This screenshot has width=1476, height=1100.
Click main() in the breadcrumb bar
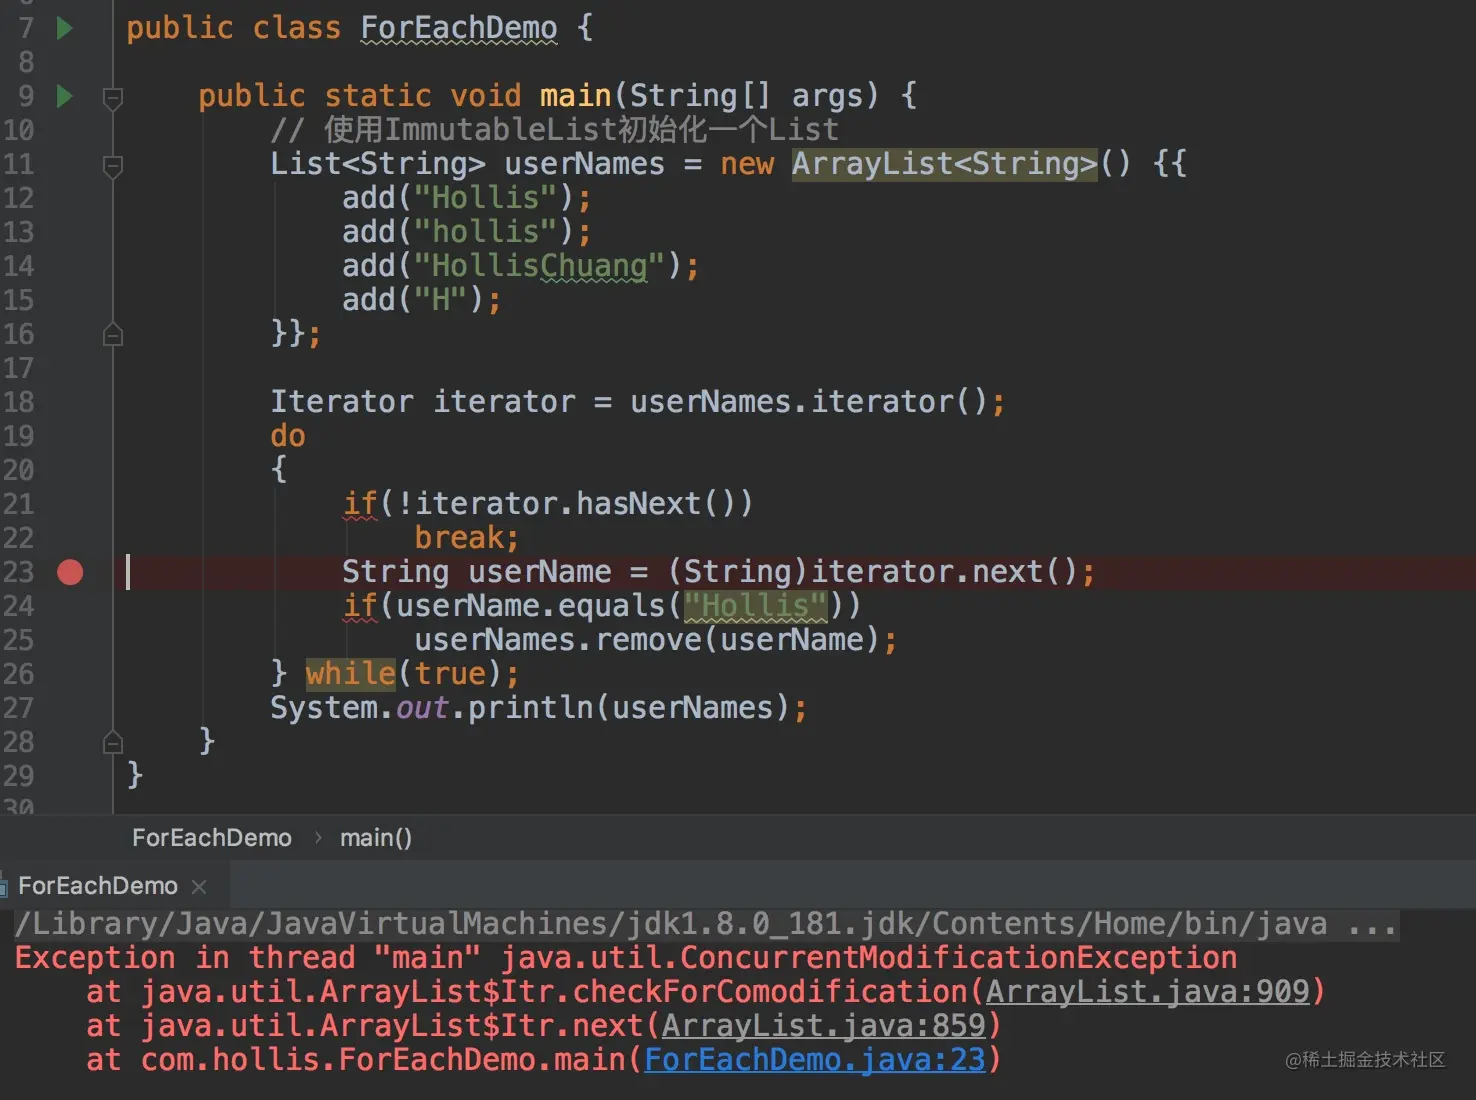376,838
